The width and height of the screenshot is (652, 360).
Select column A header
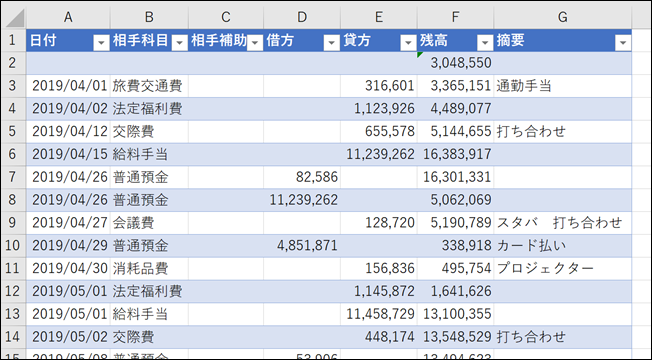pos(68,17)
